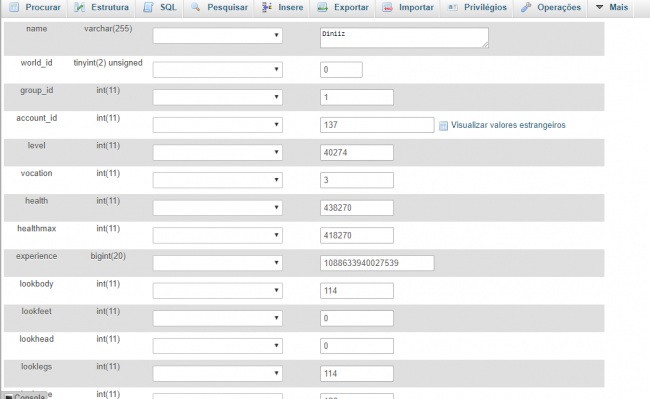The image size is (650, 399).
Task: Open function dropdown for experience row
Action: pos(218,263)
